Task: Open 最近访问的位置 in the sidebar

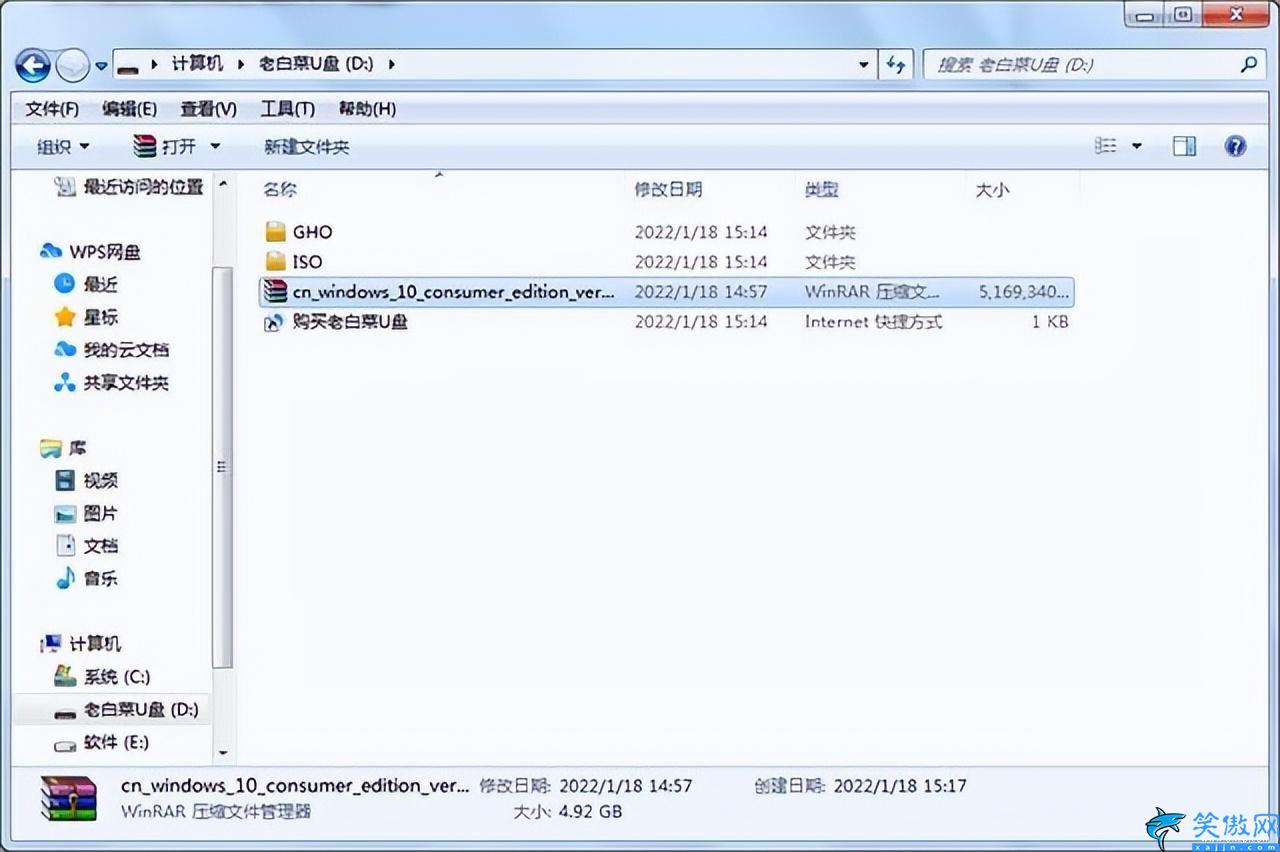Action: pyautogui.click(x=143, y=186)
